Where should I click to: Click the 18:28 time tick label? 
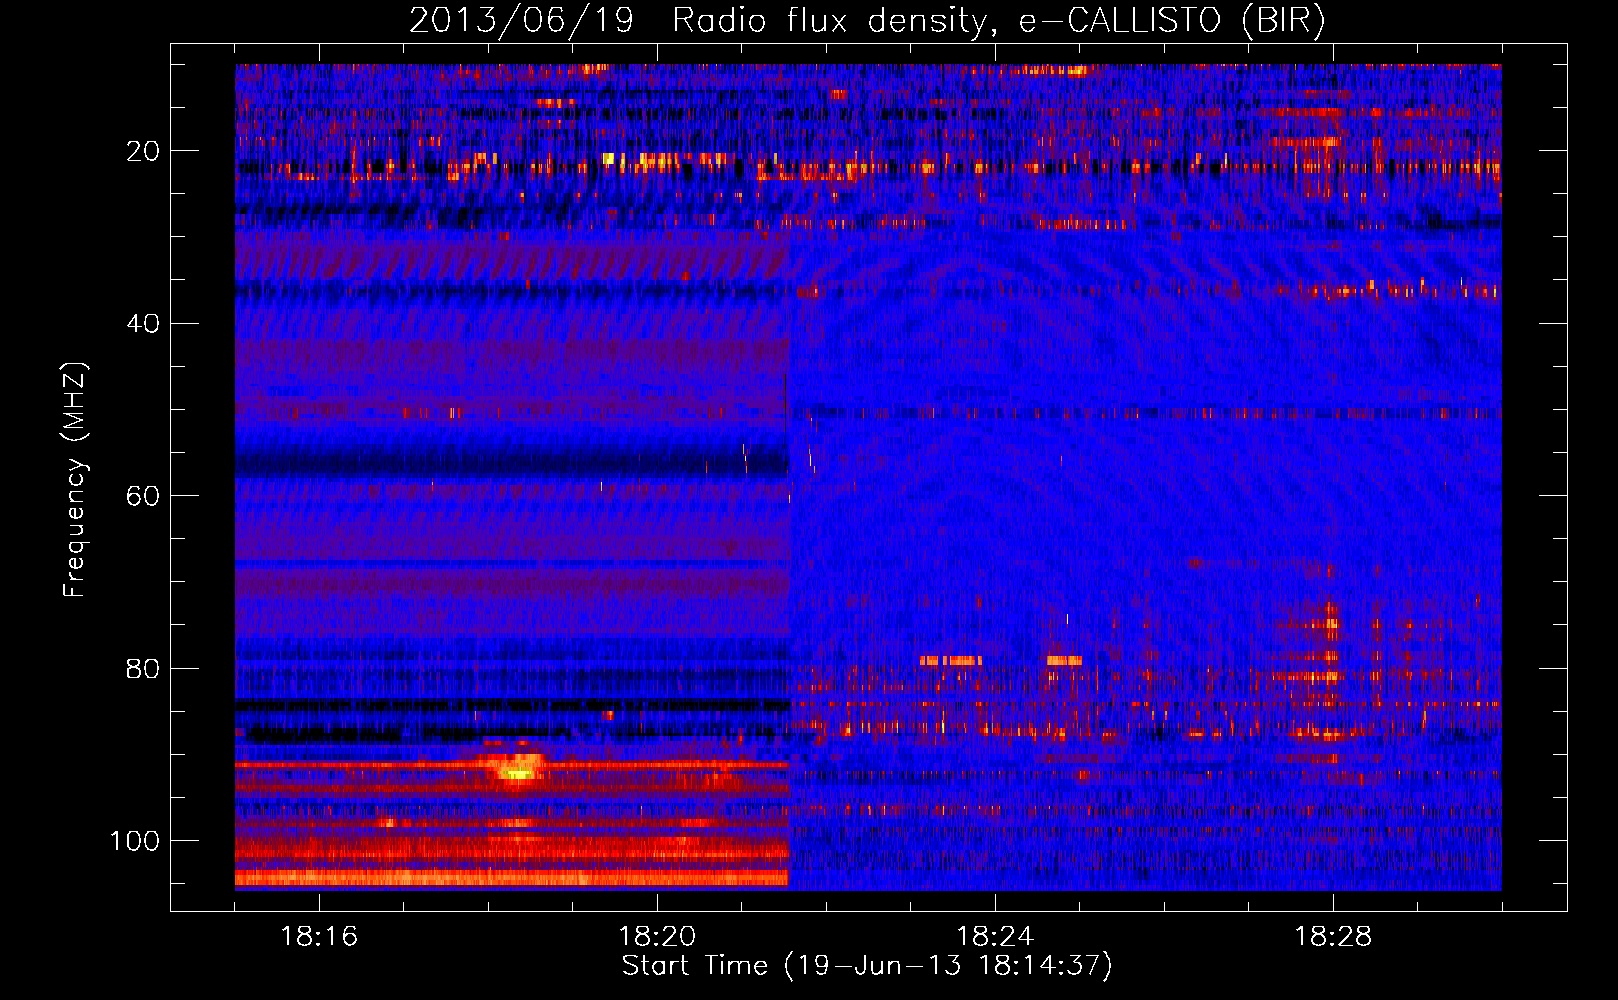[1333, 937]
